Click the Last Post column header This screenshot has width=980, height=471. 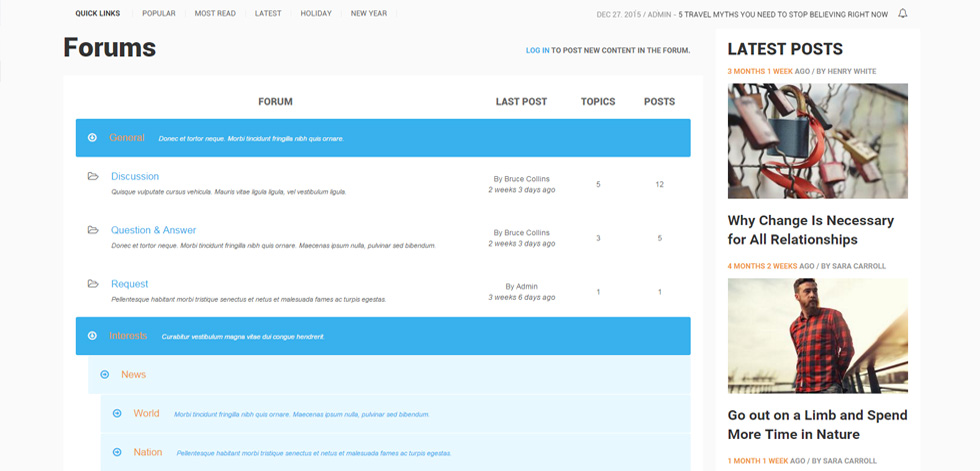(x=521, y=101)
